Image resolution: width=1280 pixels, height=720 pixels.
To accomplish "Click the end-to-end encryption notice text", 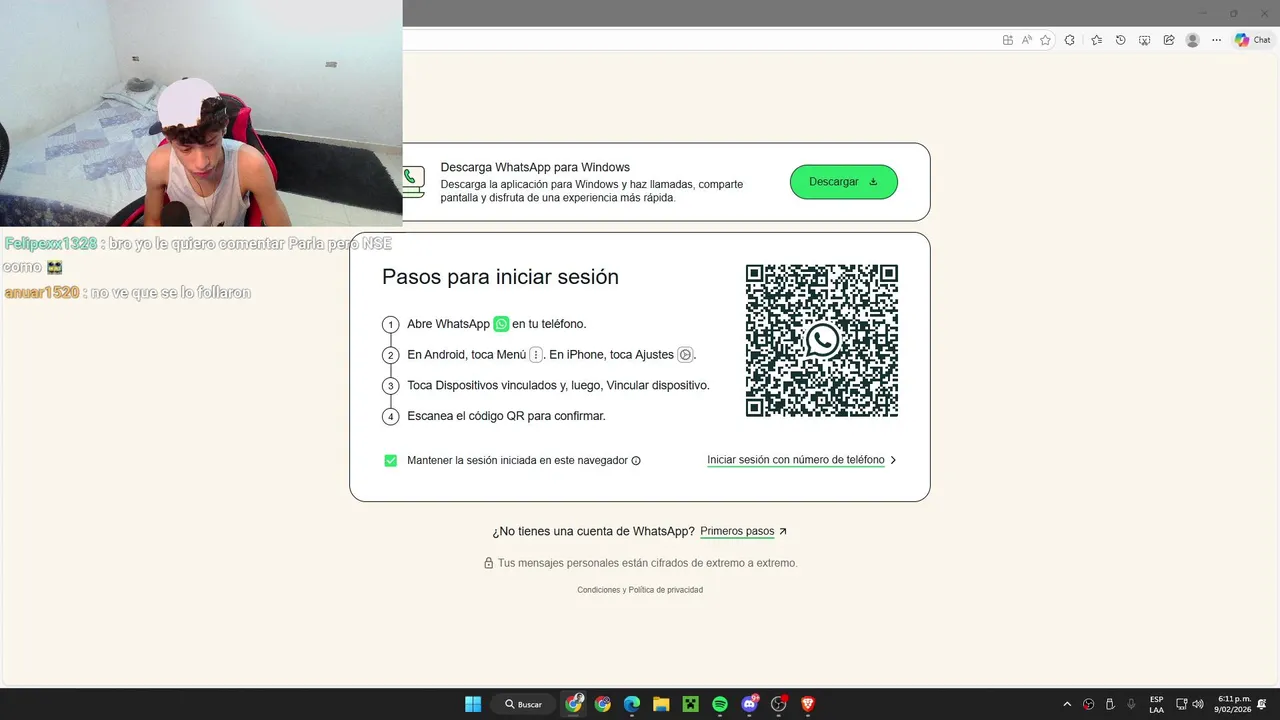I will tap(647, 563).
